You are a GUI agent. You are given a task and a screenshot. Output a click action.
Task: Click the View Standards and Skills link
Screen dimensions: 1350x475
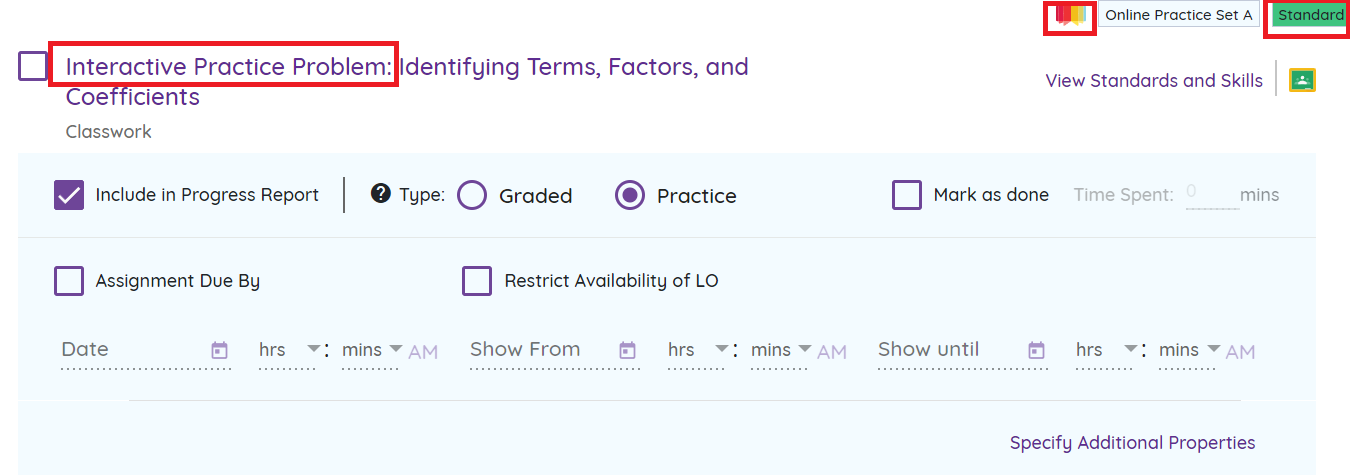[x=1154, y=81]
